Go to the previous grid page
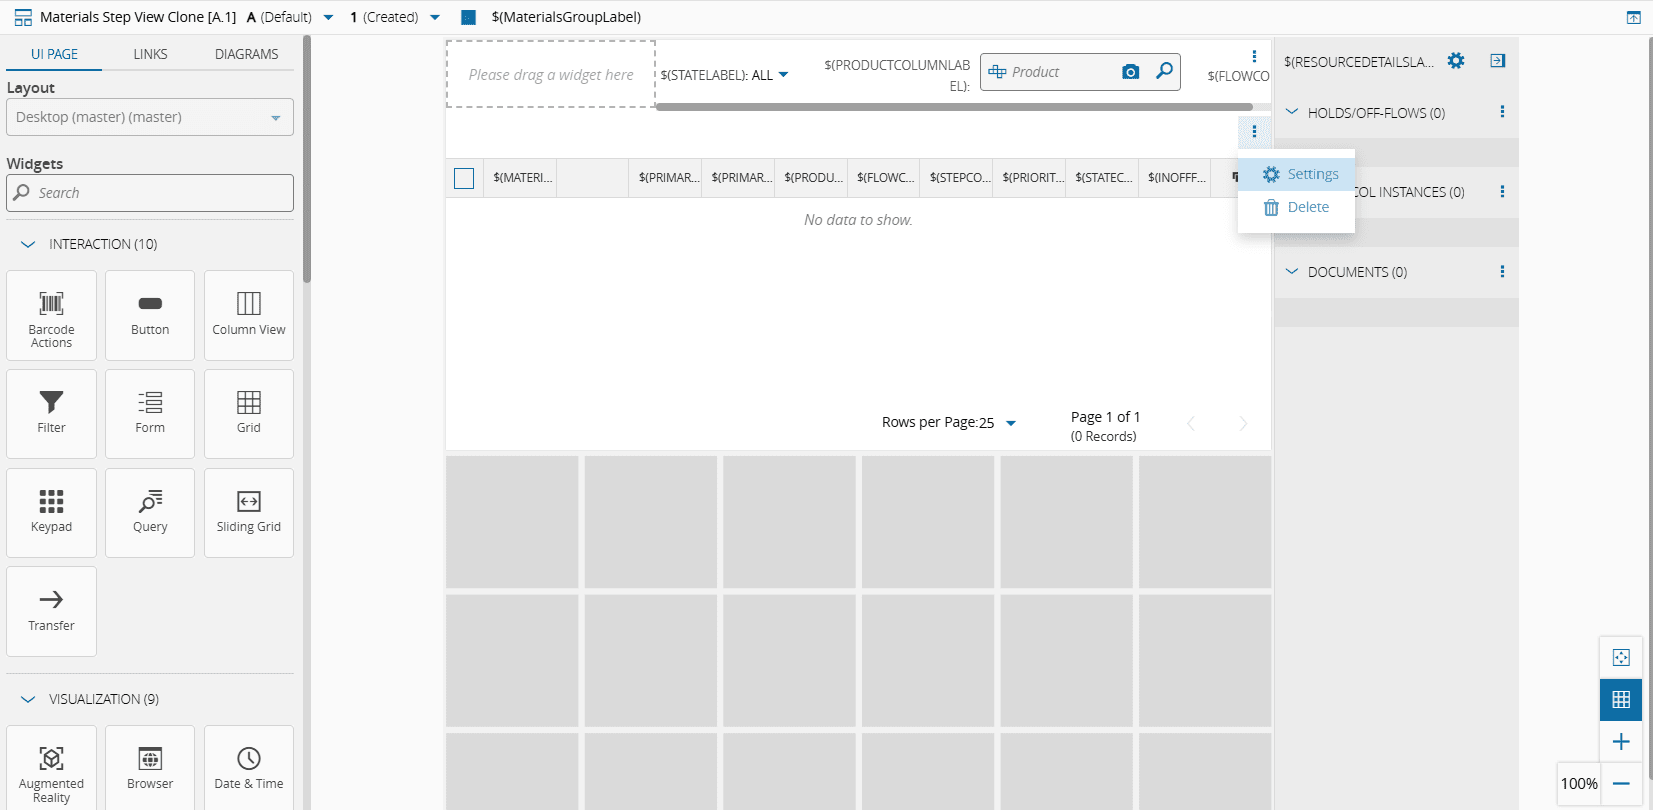Image resolution: width=1653 pixels, height=810 pixels. click(1191, 424)
